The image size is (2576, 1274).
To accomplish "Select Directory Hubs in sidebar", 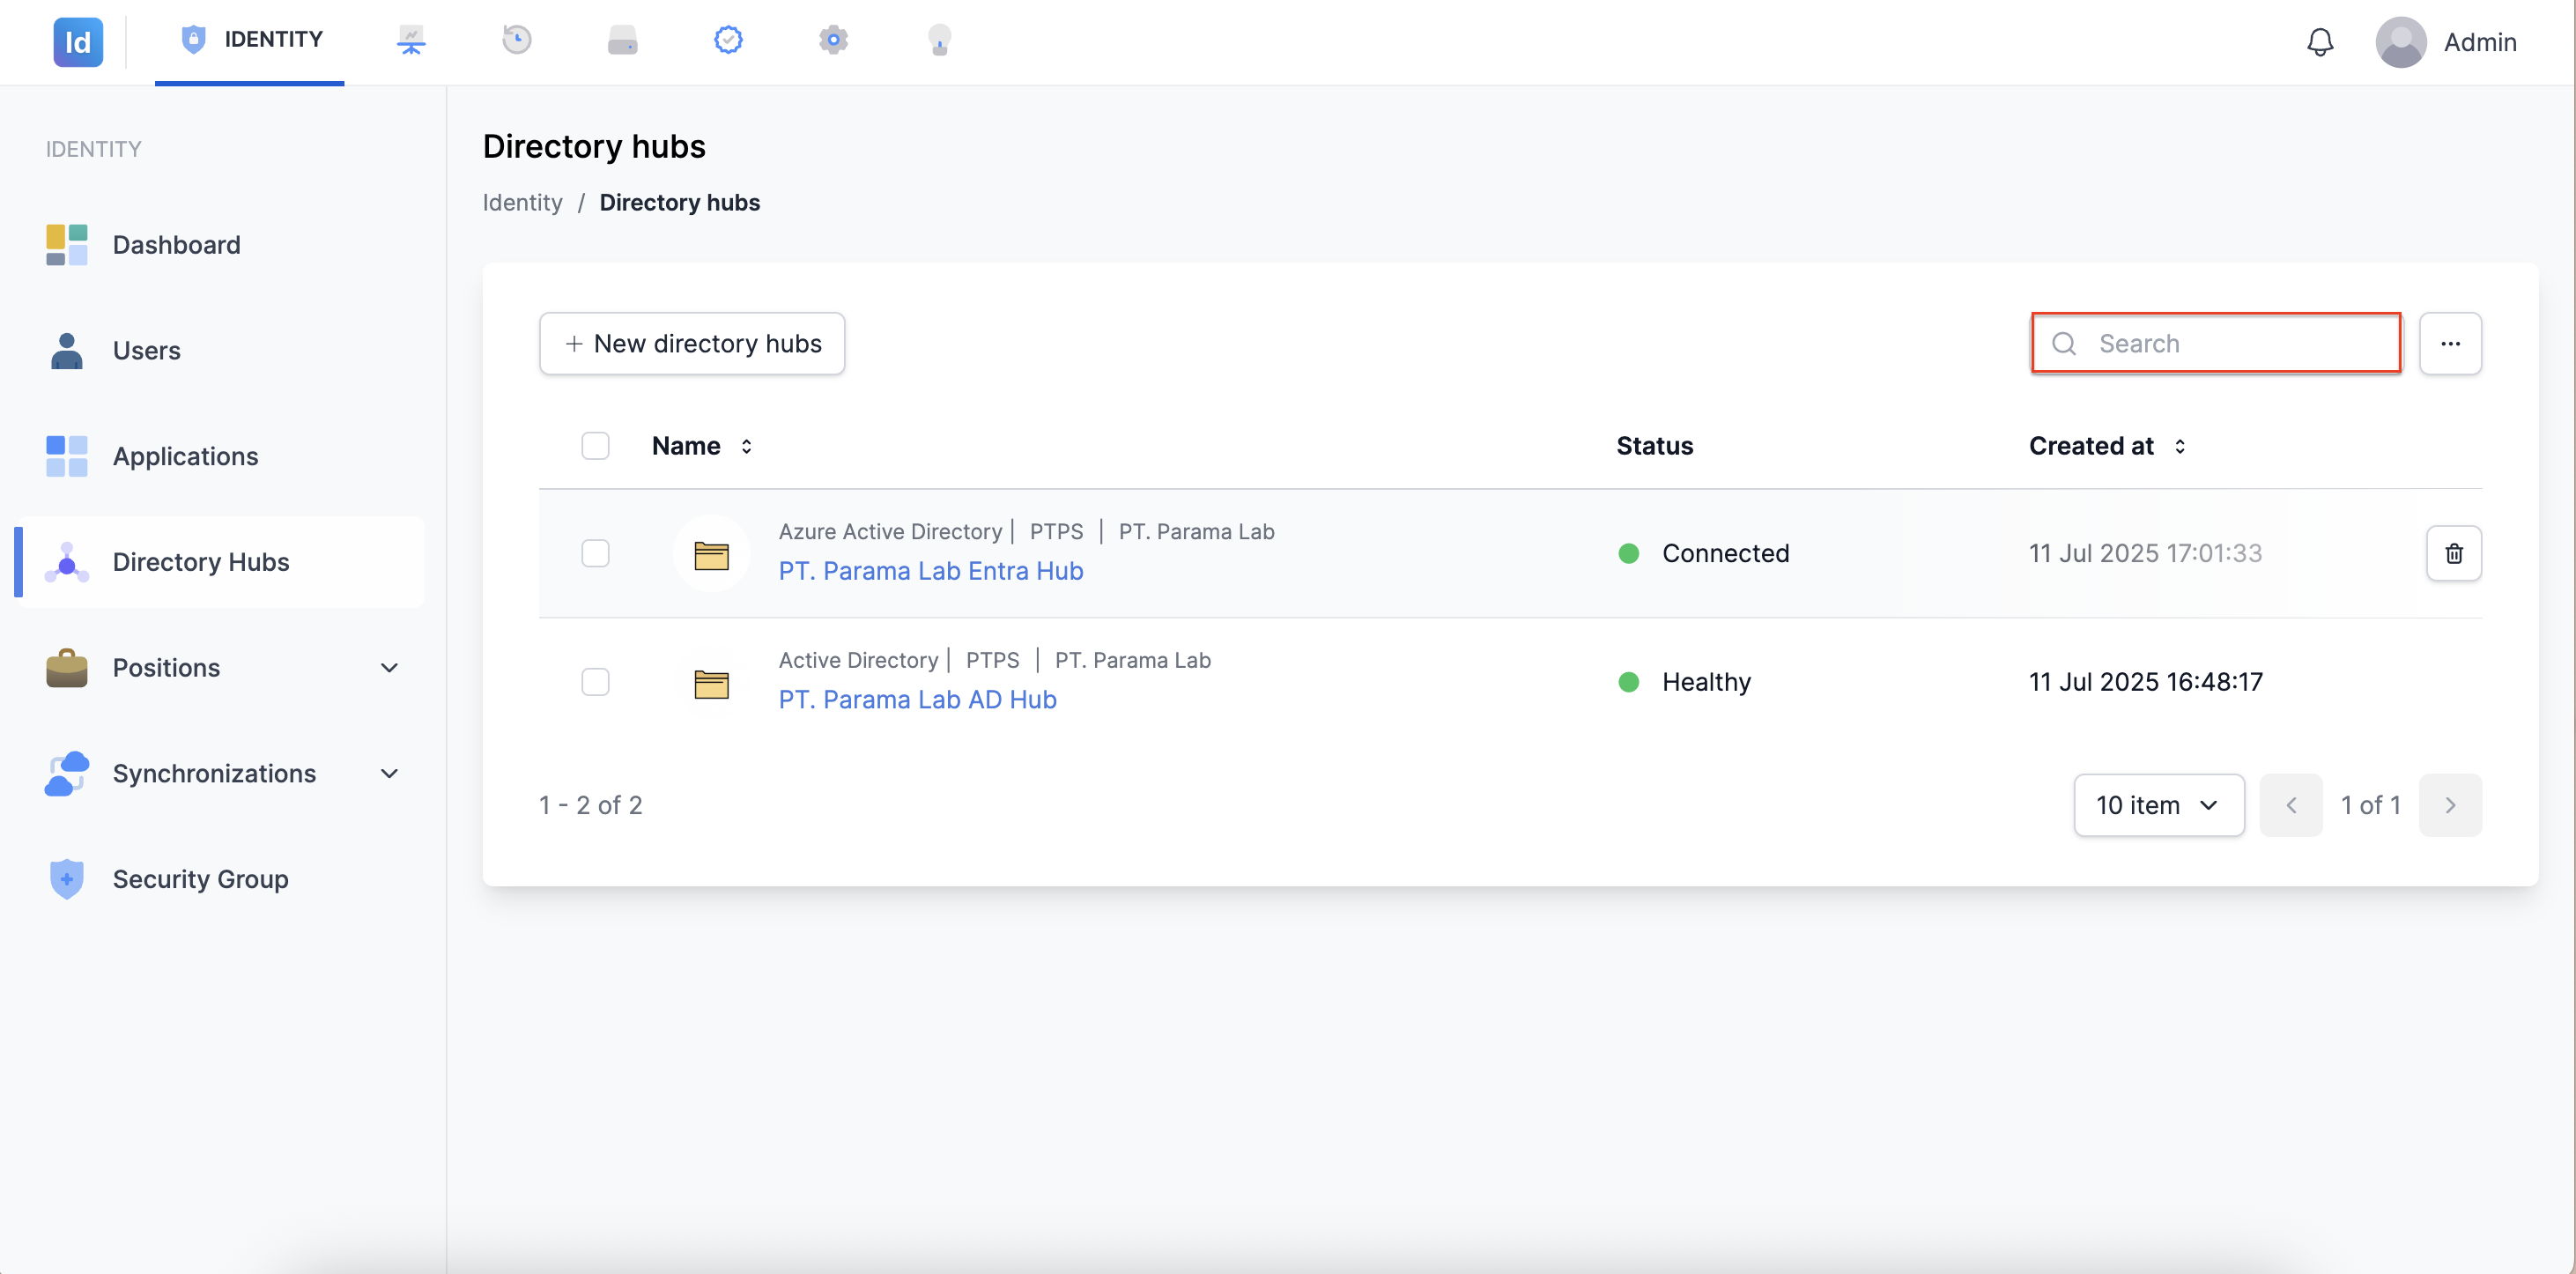I will [x=220, y=562].
